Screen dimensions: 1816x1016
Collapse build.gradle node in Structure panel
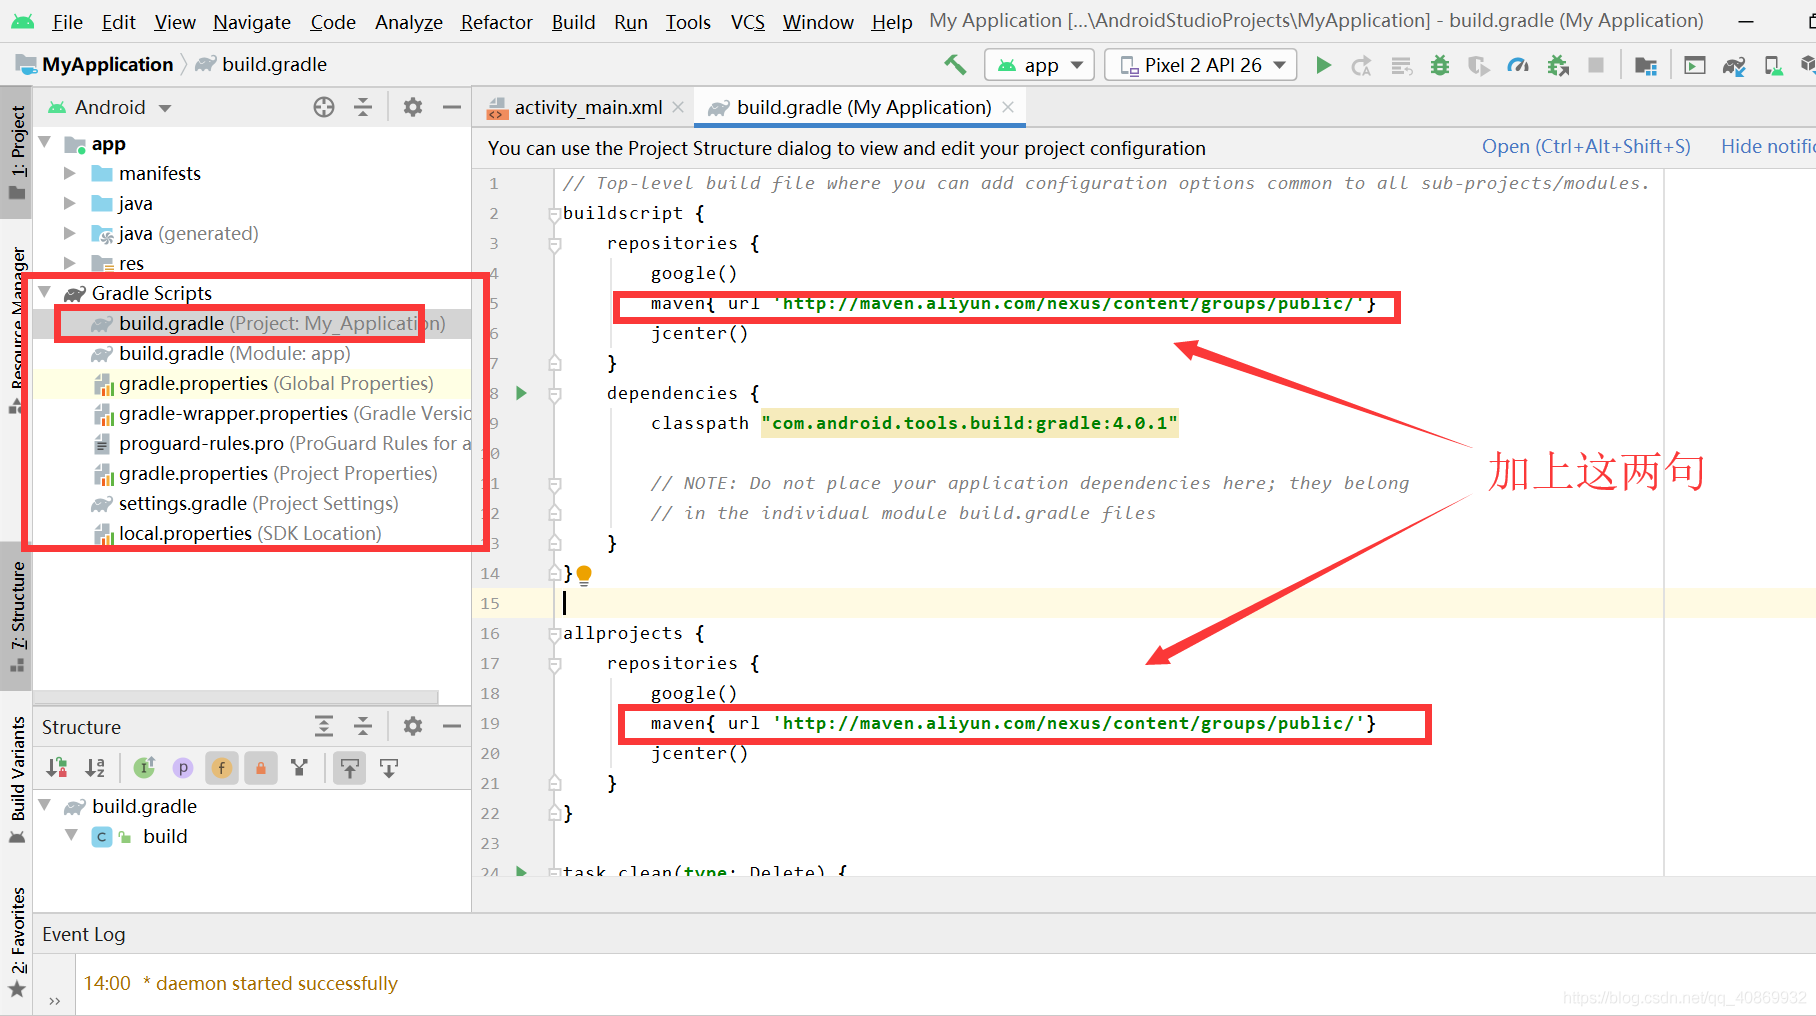point(45,805)
